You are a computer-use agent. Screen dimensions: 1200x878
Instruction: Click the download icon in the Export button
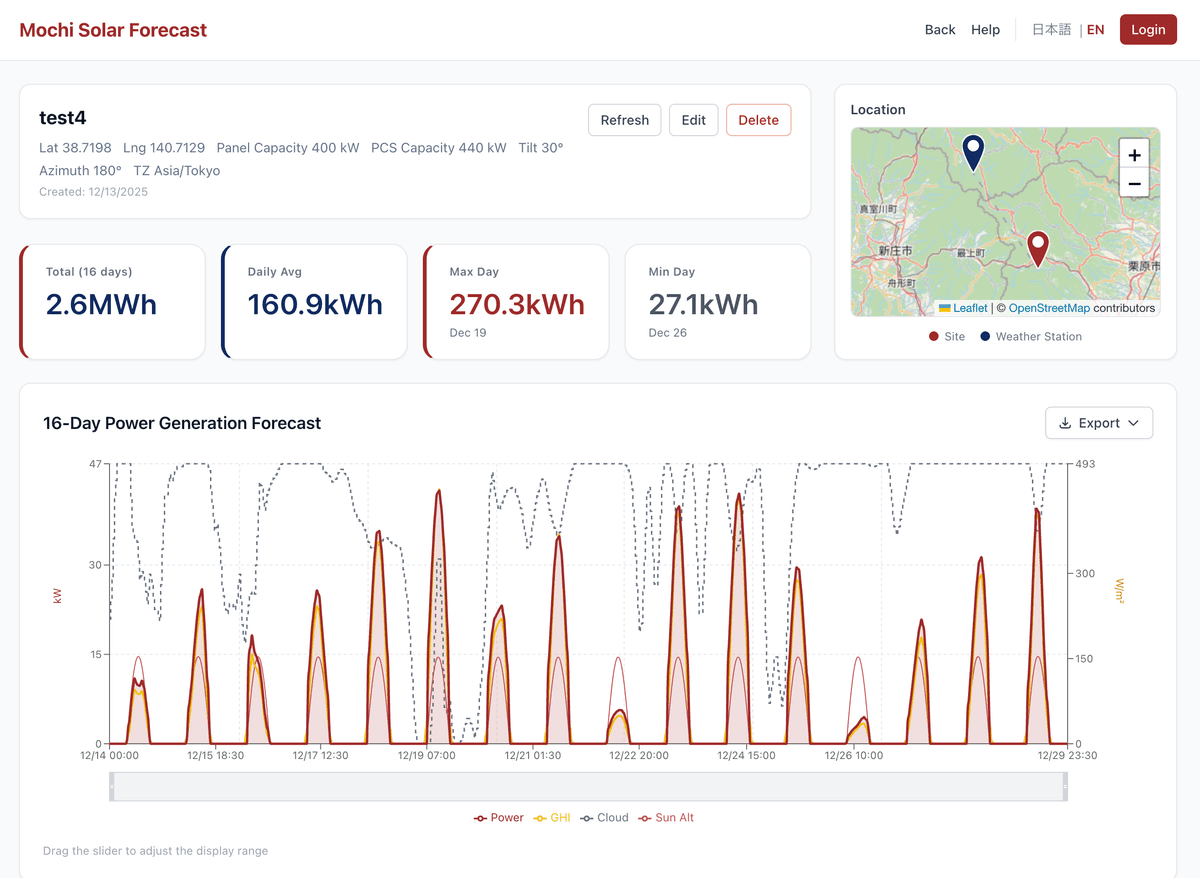click(1065, 422)
